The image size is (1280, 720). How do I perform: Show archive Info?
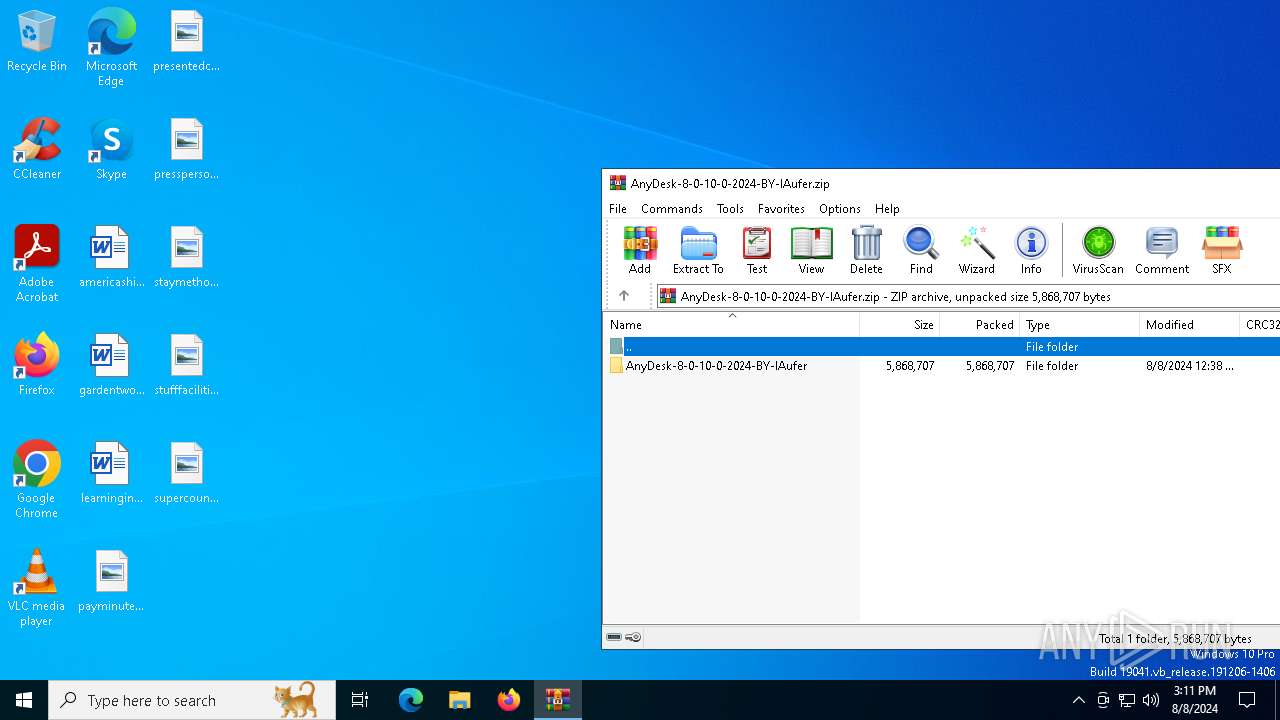(1031, 250)
